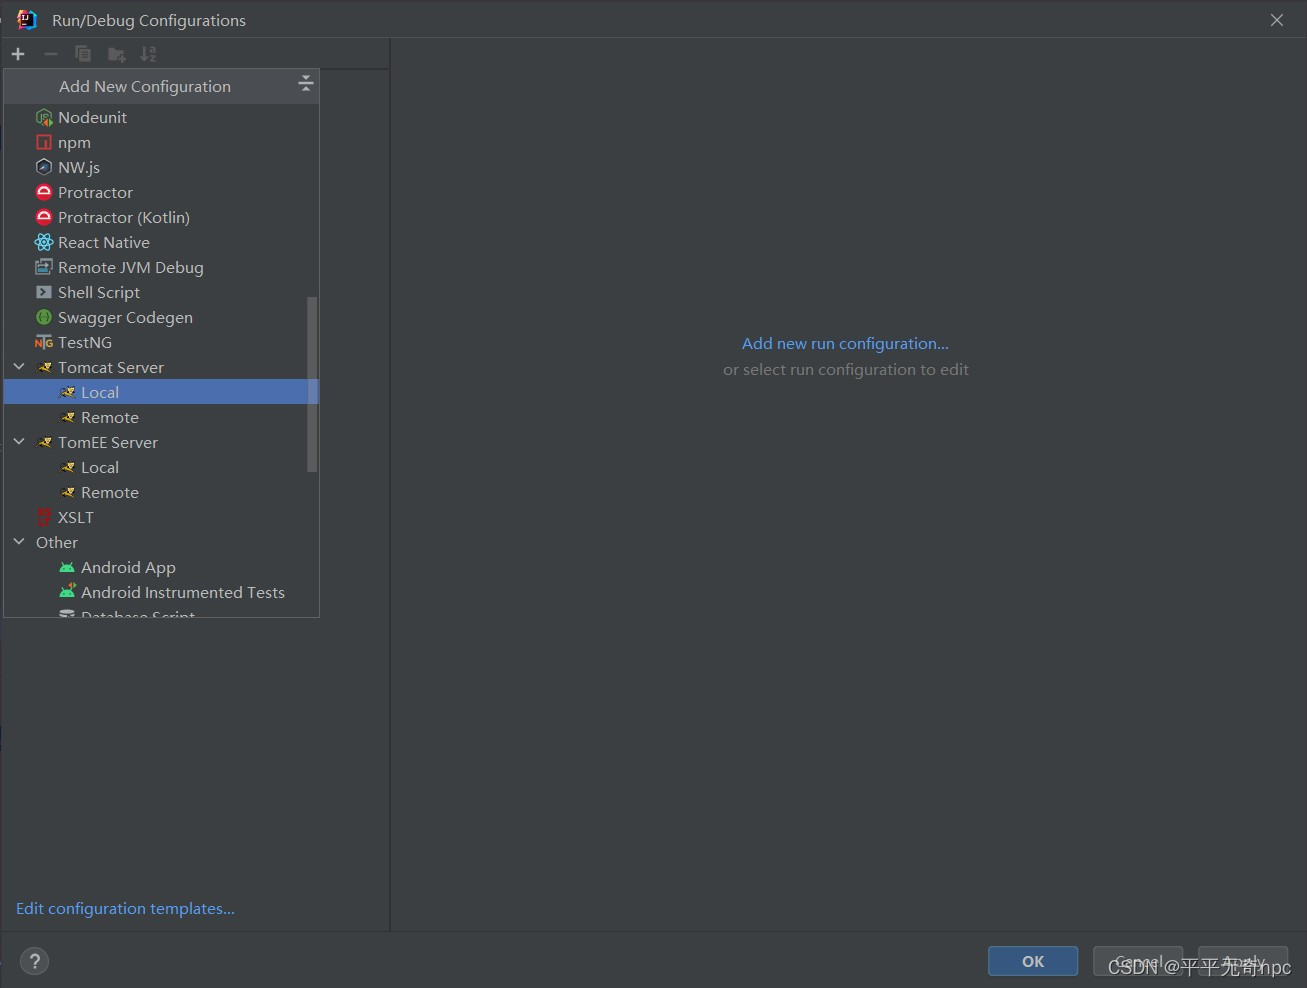Select Remote under TomEE Server

click(161, 492)
